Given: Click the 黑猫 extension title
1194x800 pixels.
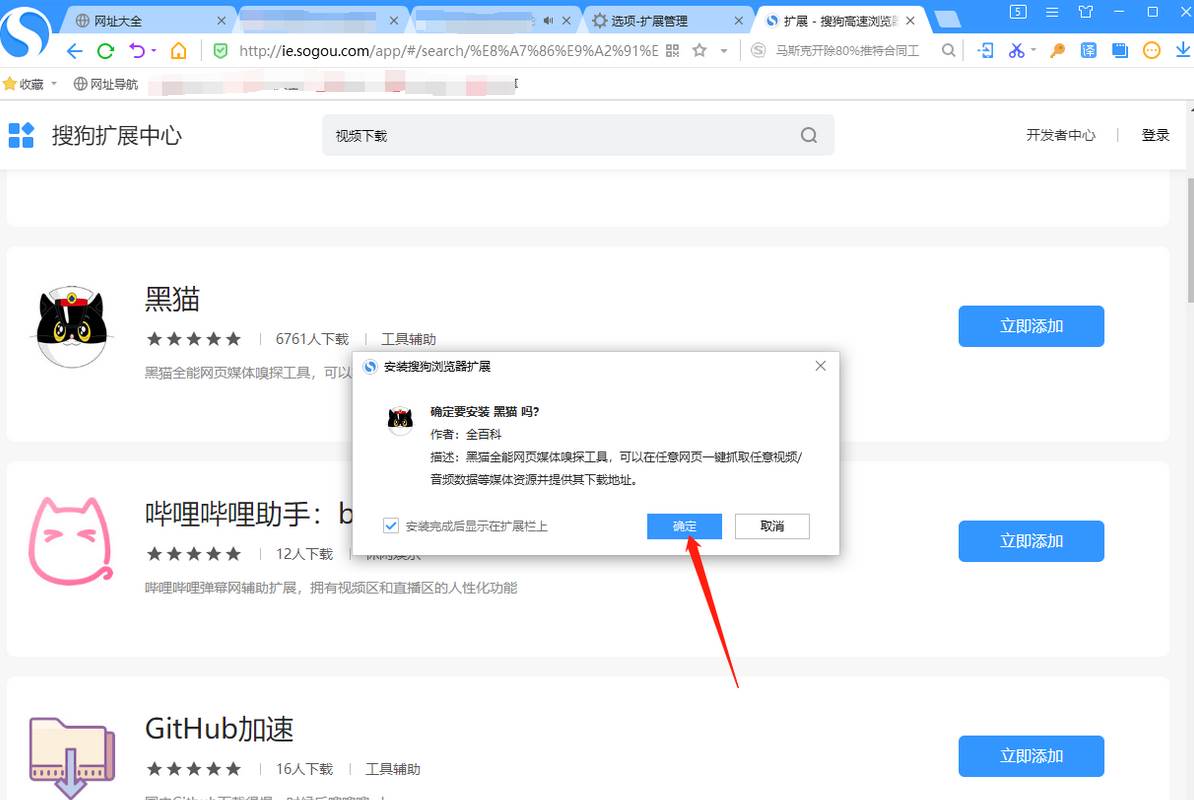Looking at the screenshot, I should pos(172,299).
